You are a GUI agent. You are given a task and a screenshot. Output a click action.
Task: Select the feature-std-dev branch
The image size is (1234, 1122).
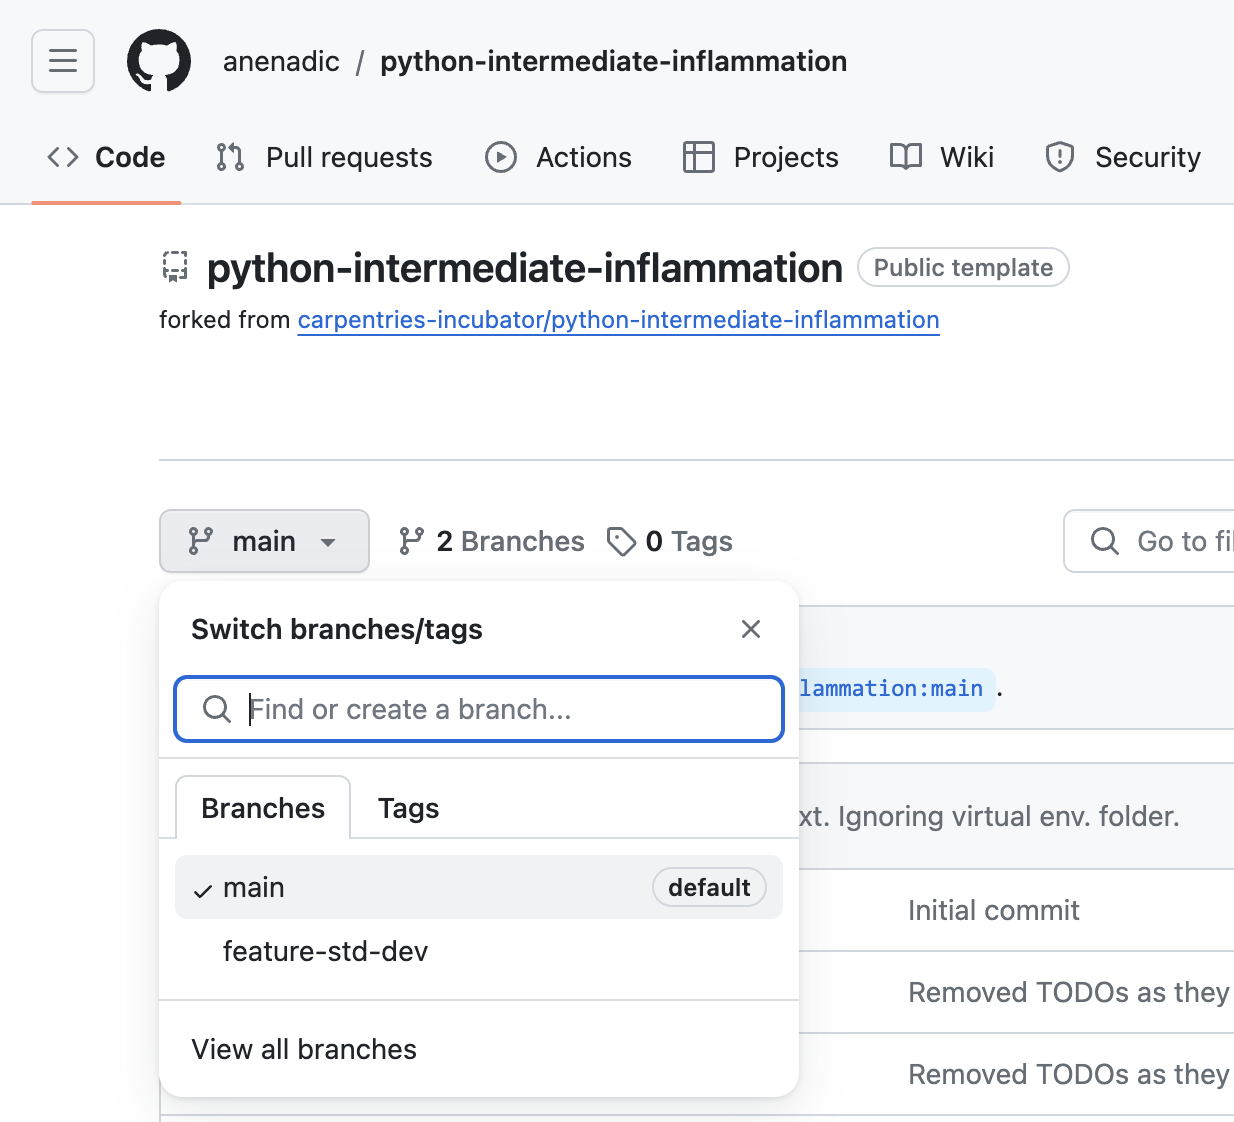coord(326,951)
